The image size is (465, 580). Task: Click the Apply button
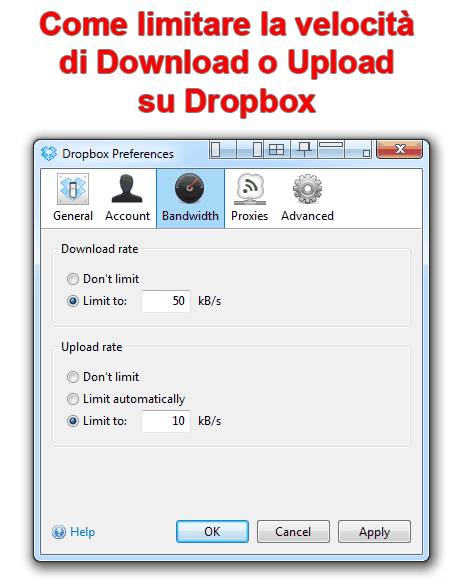coord(374,532)
